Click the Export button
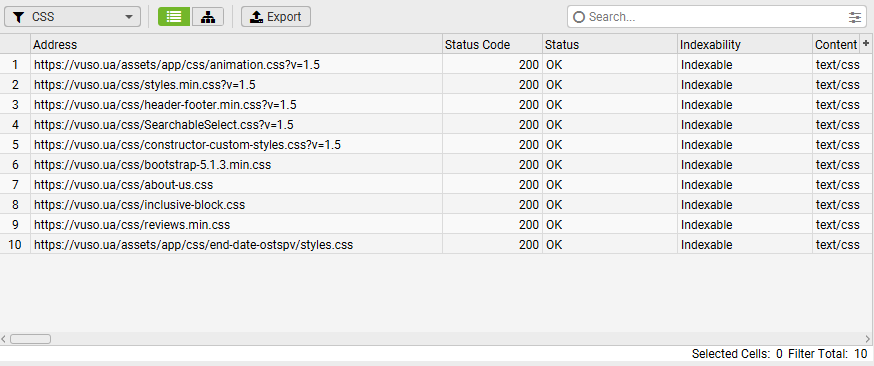This screenshot has width=874, height=366. click(x=276, y=17)
